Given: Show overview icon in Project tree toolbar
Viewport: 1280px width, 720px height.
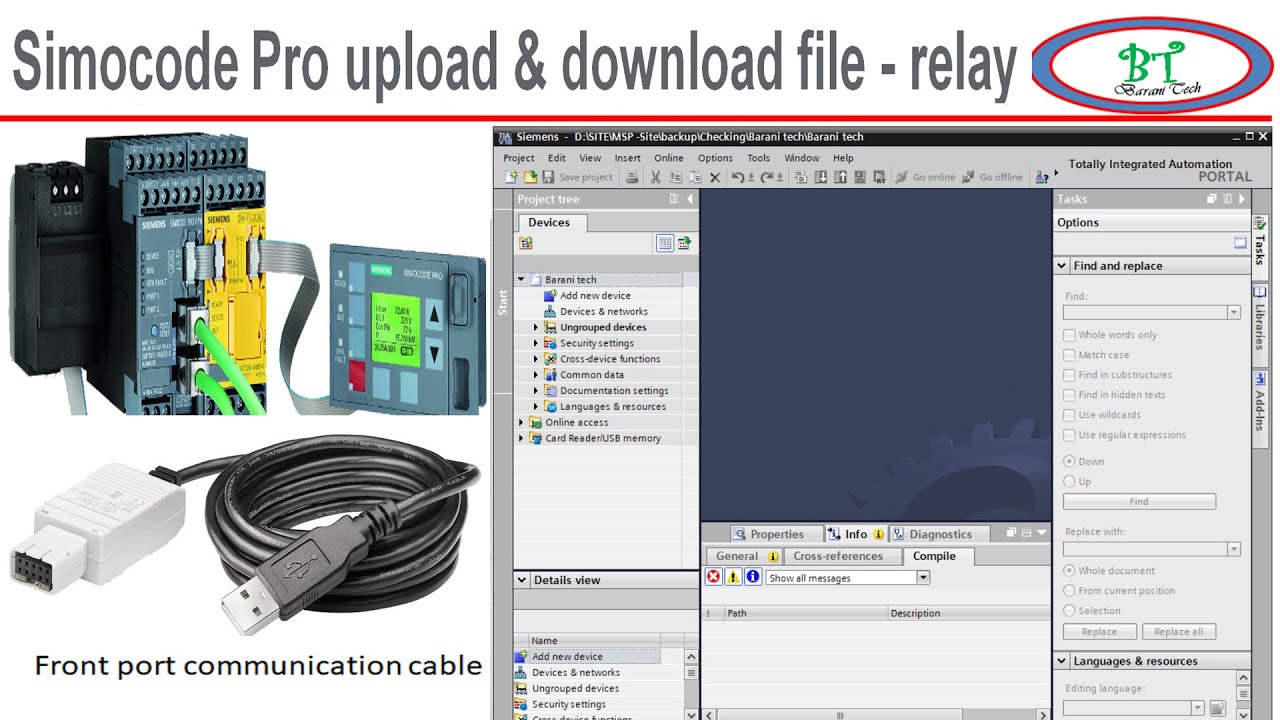Looking at the screenshot, I should click(x=665, y=243).
